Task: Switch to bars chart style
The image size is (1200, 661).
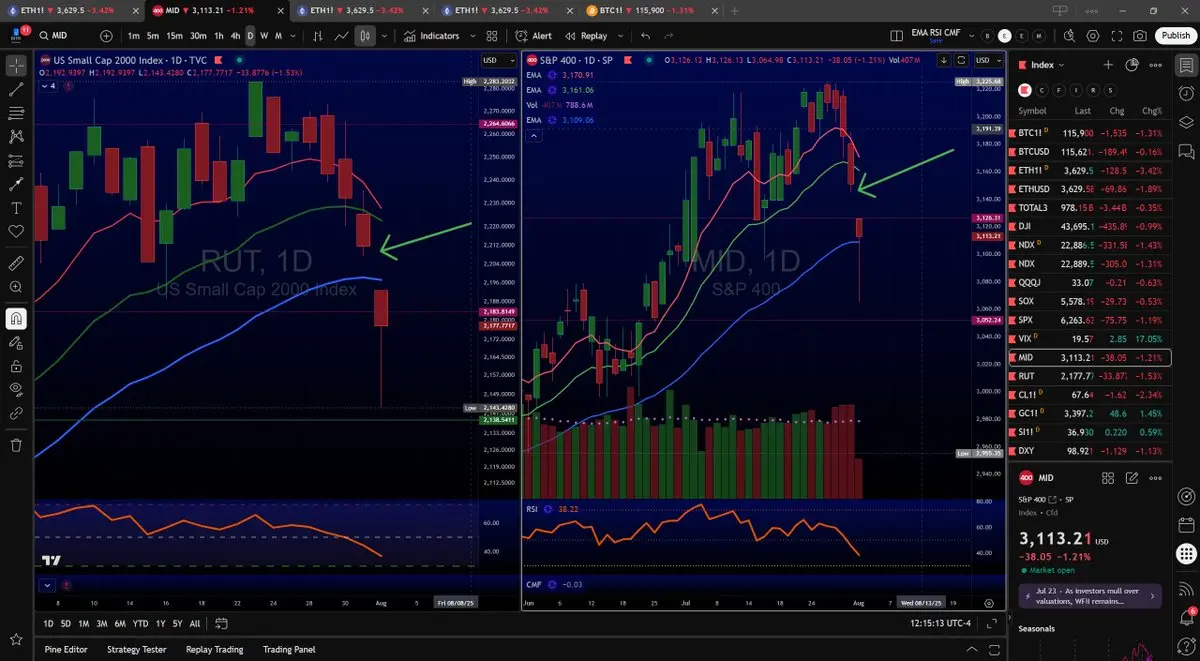Action: (x=319, y=35)
